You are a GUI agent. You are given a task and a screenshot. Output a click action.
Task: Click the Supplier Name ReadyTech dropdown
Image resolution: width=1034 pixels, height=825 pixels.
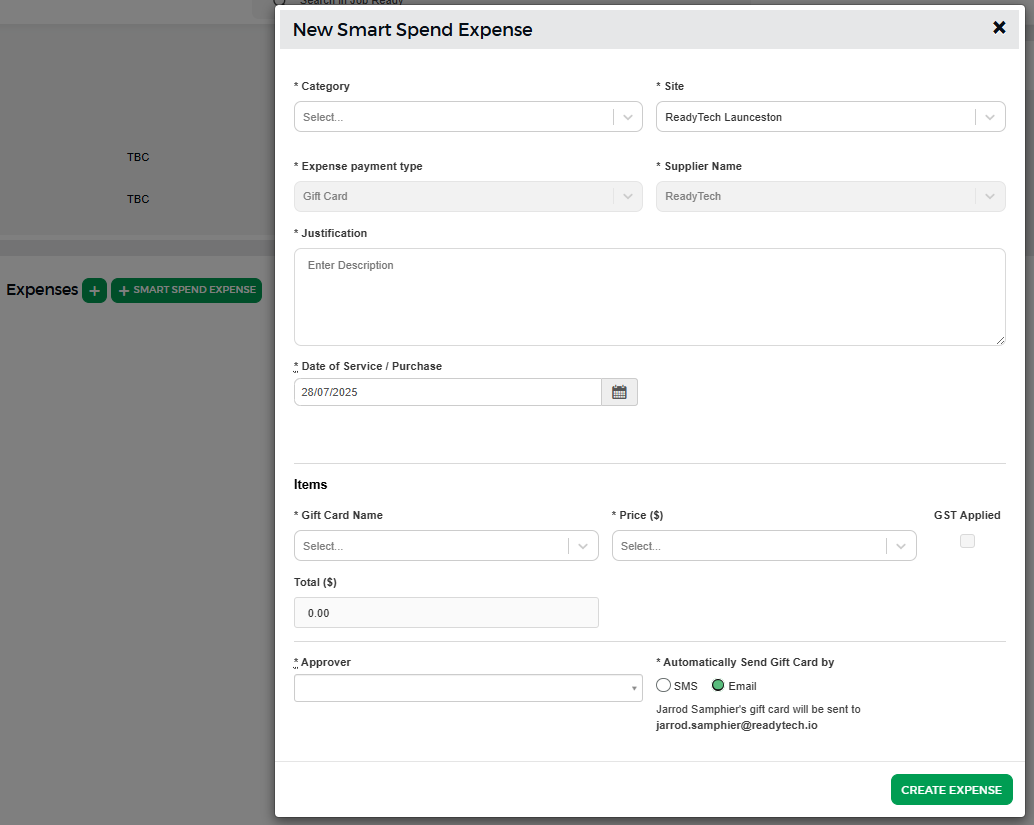tap(831, 197)
